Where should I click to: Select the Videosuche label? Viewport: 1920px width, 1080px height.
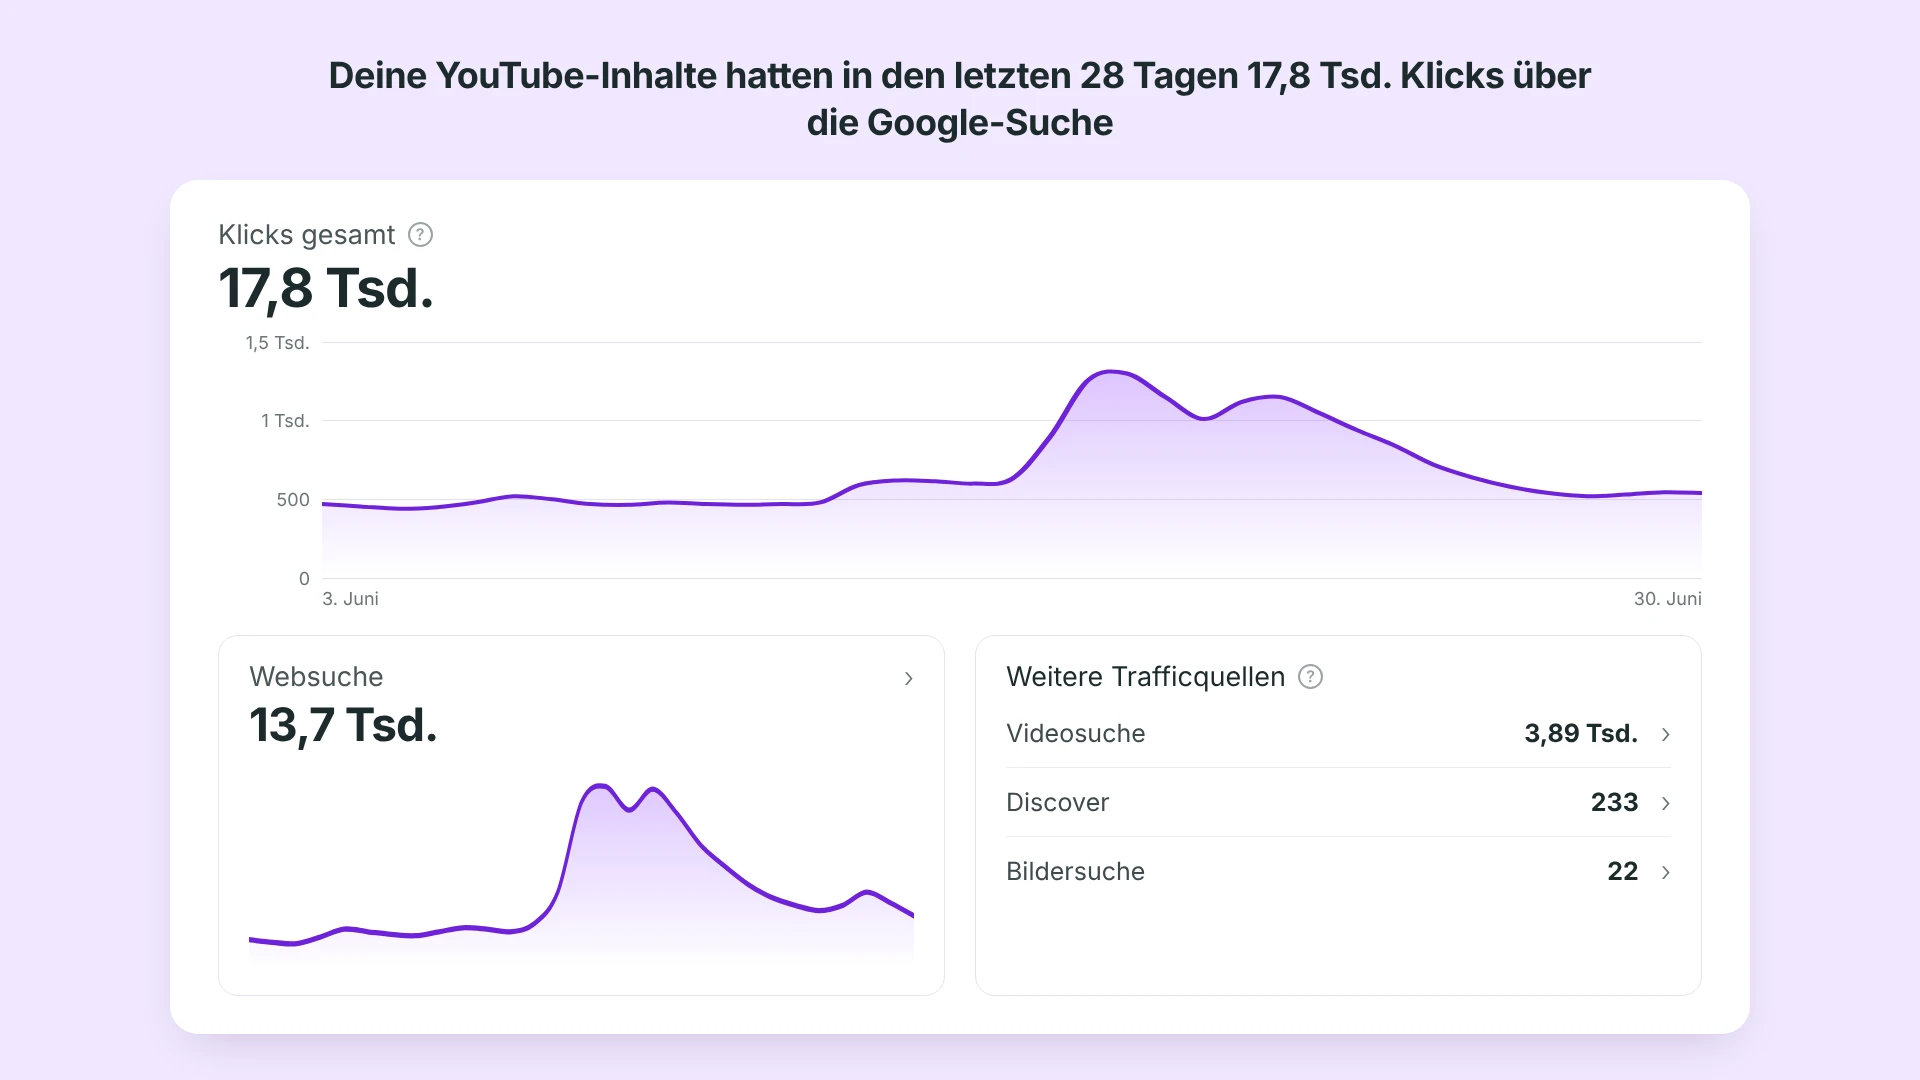(1075, 734)
